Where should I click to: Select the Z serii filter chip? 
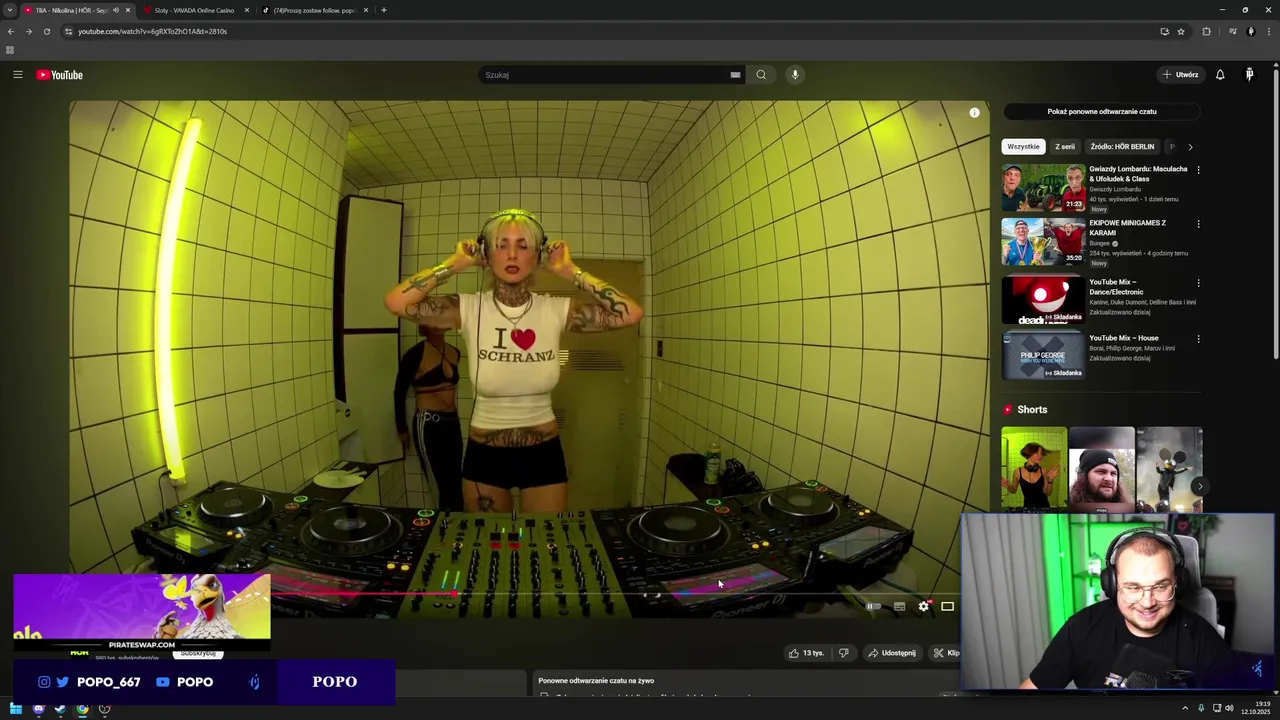pos(1065,147)
